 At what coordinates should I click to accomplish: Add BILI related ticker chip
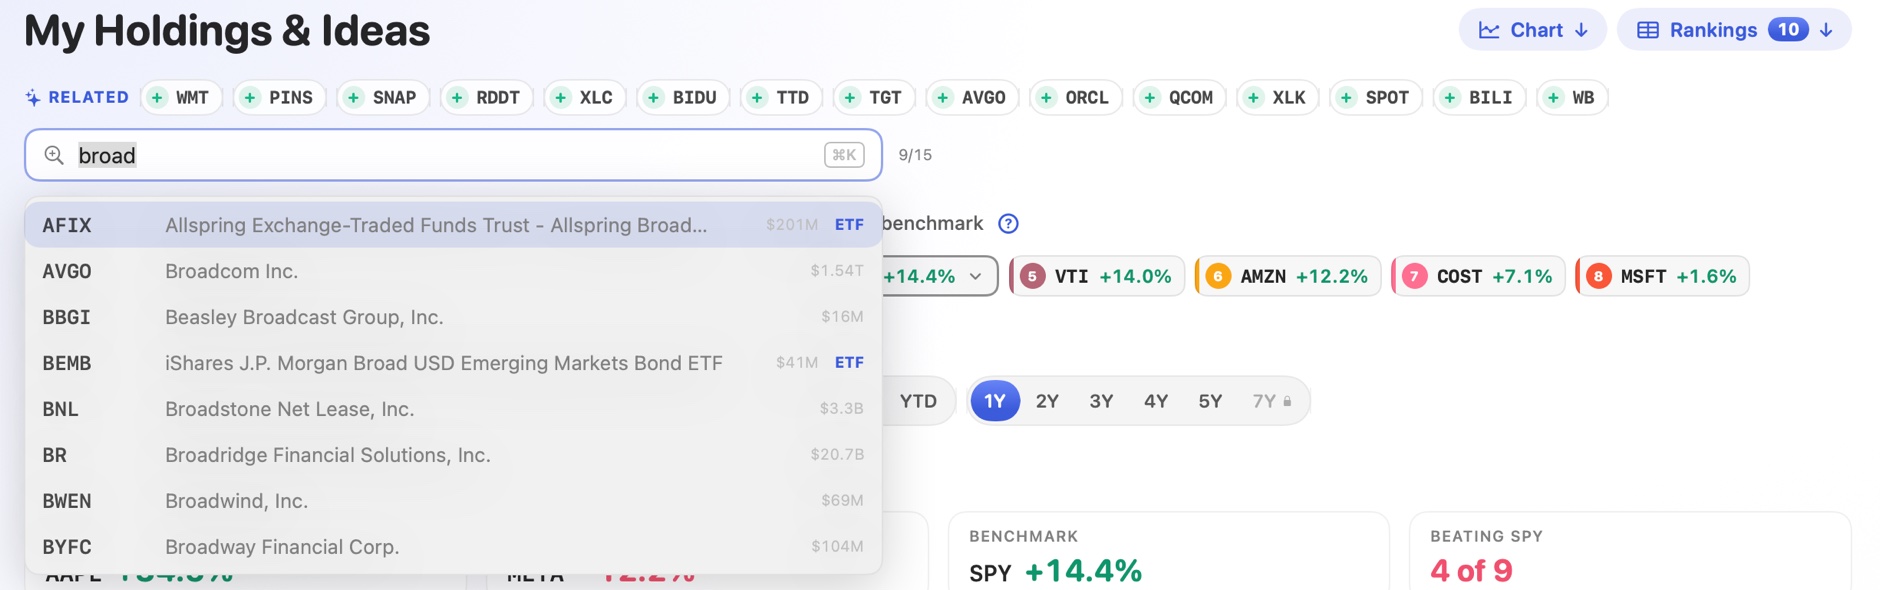pos(1480,97)
